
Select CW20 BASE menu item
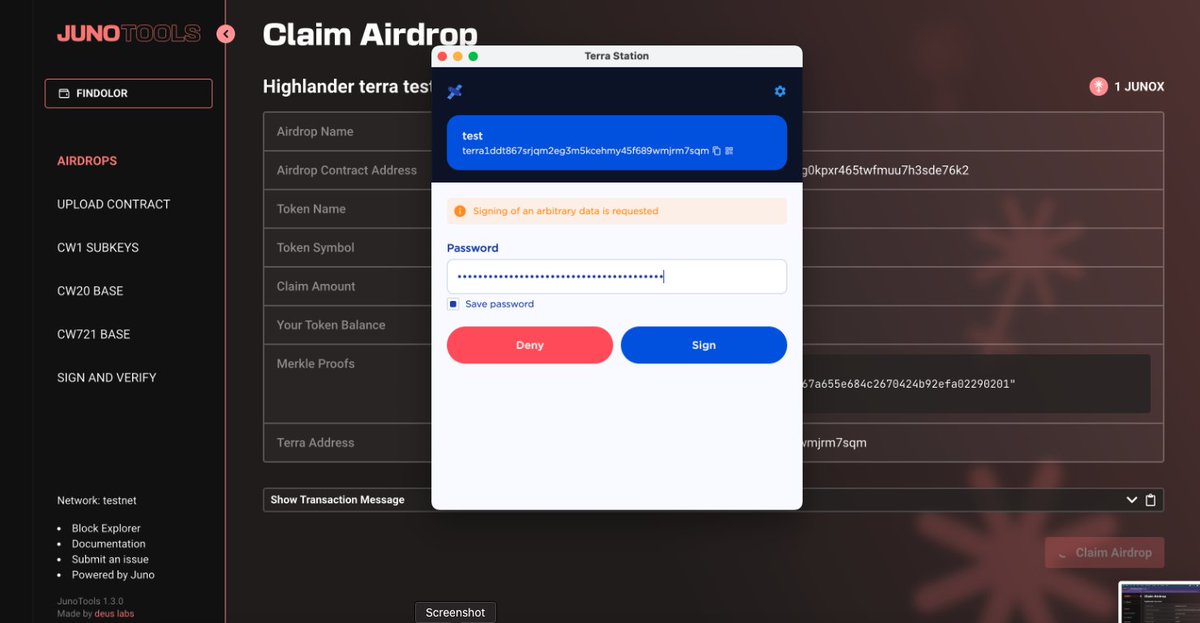pos(90,291)
